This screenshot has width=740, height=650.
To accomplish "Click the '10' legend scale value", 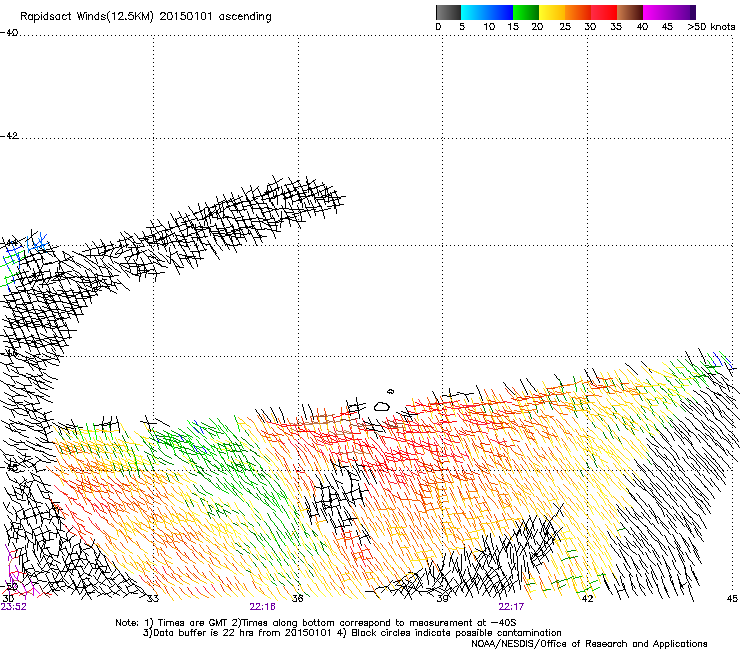I will [489, 27].
